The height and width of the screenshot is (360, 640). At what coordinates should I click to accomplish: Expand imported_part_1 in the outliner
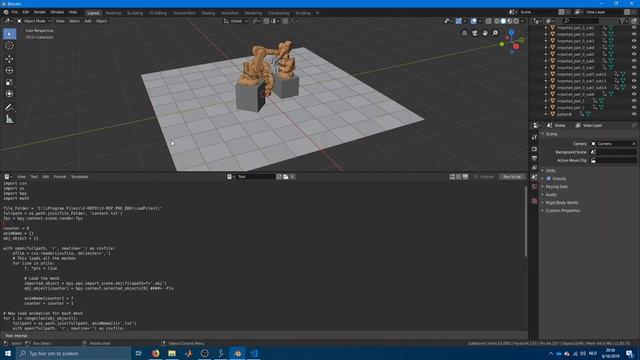[546, 101]
